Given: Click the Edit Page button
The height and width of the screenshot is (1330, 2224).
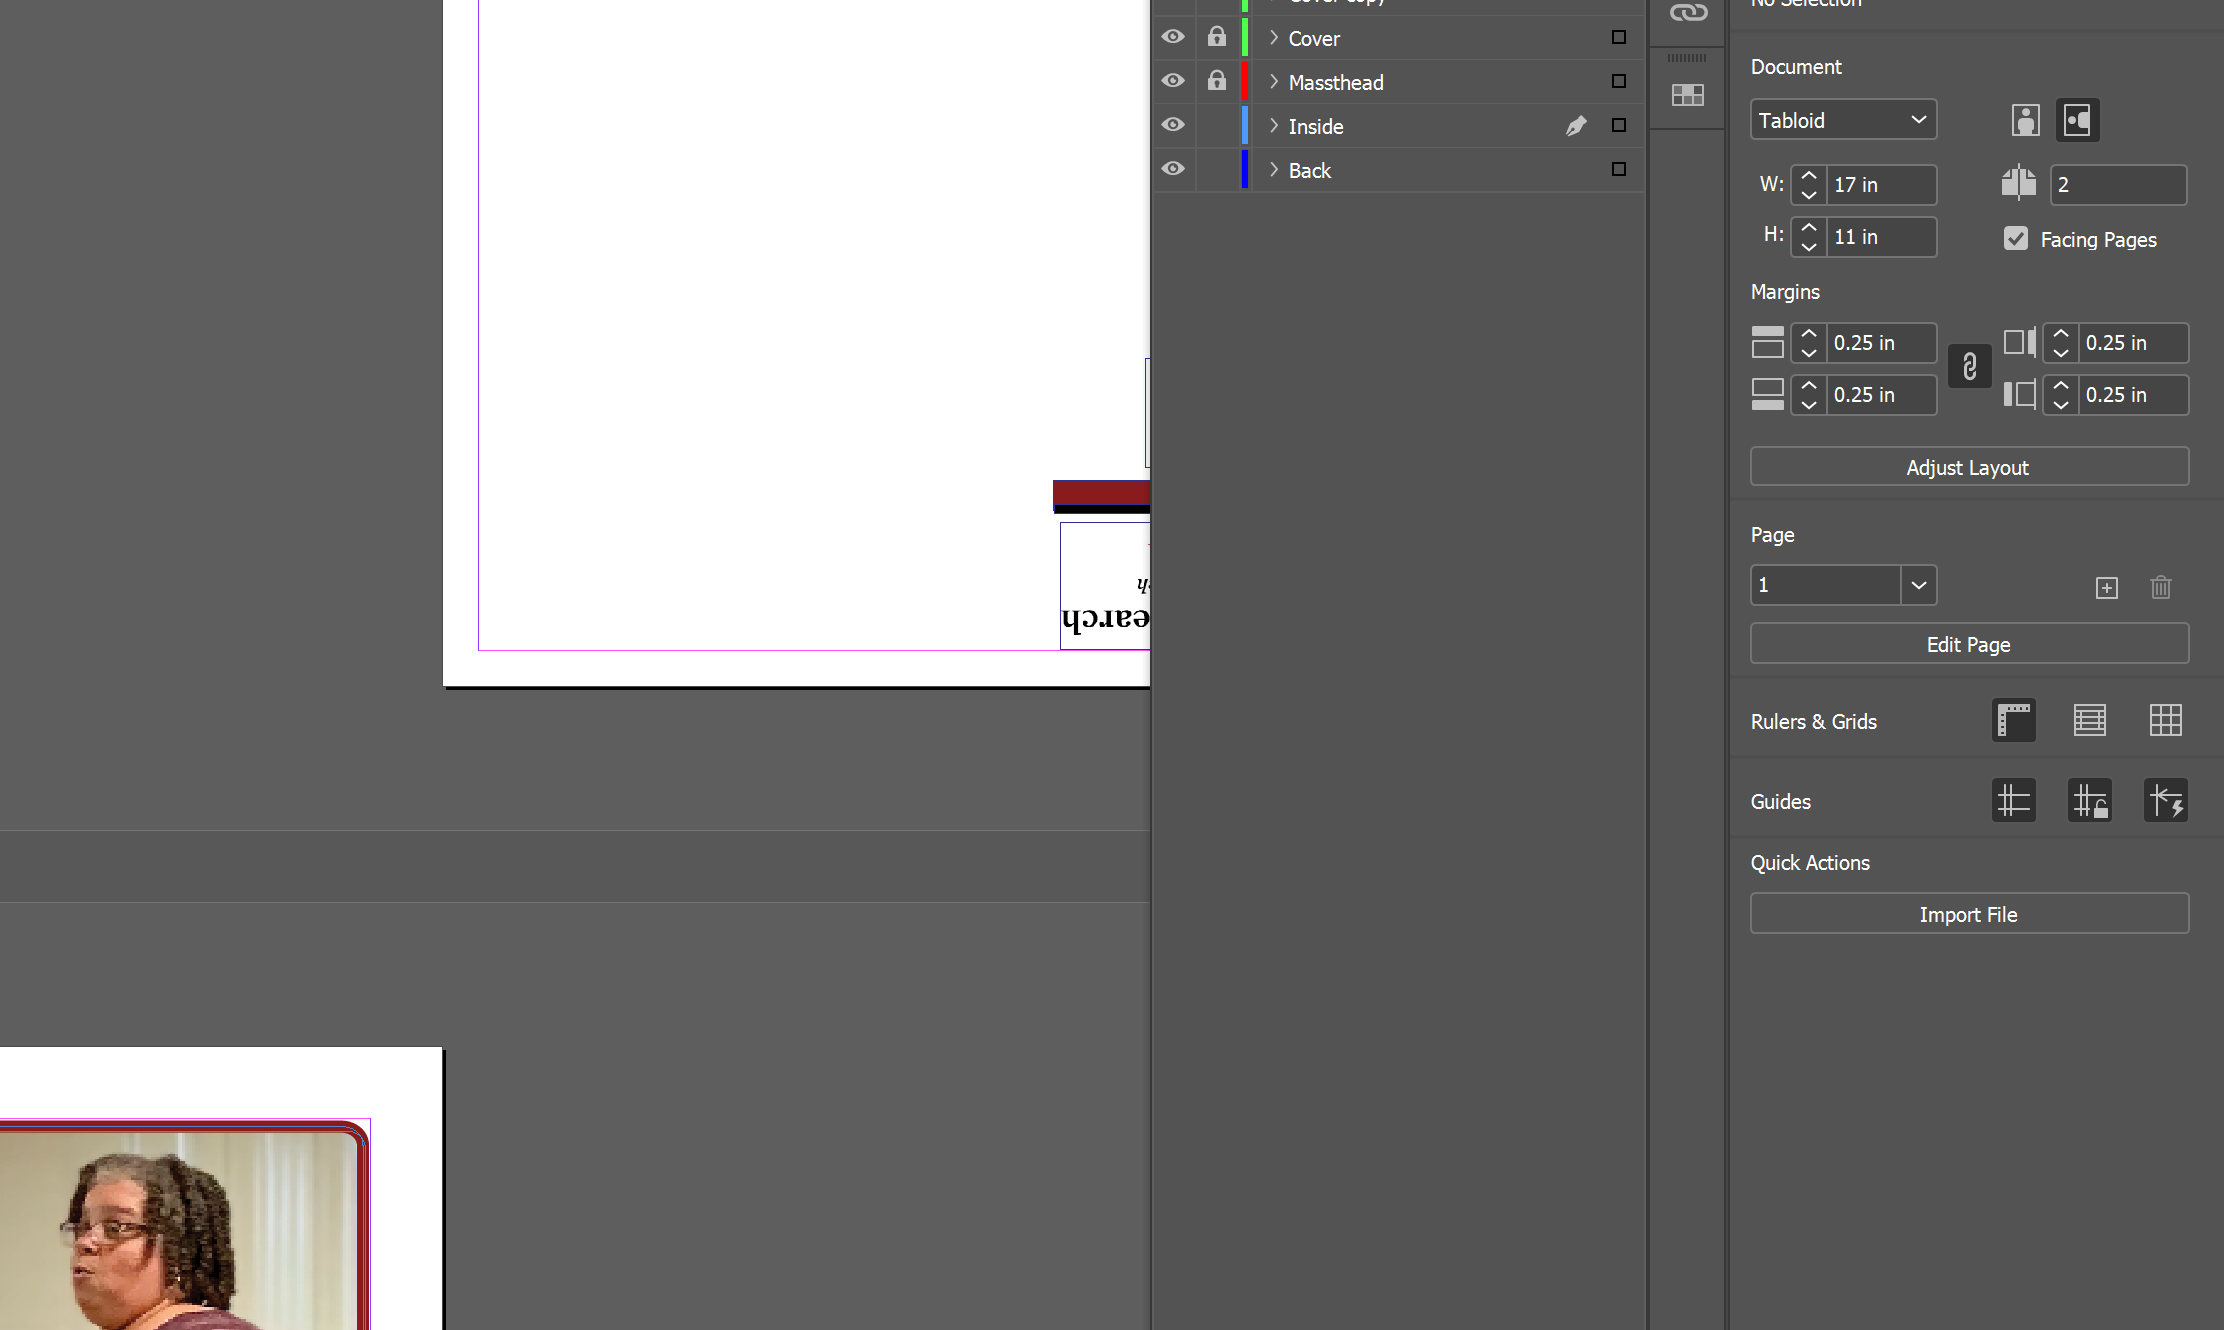Looking at the screenshot, I should (x=1968, y=643).
